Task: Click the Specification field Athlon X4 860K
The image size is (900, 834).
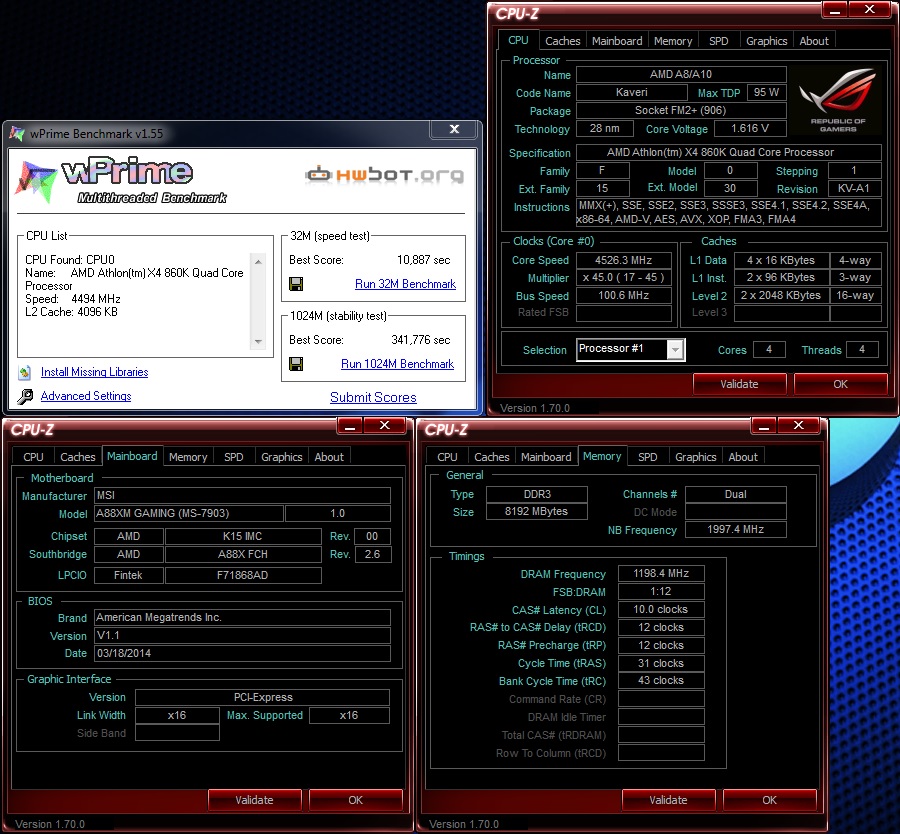Action: point(728,152)
